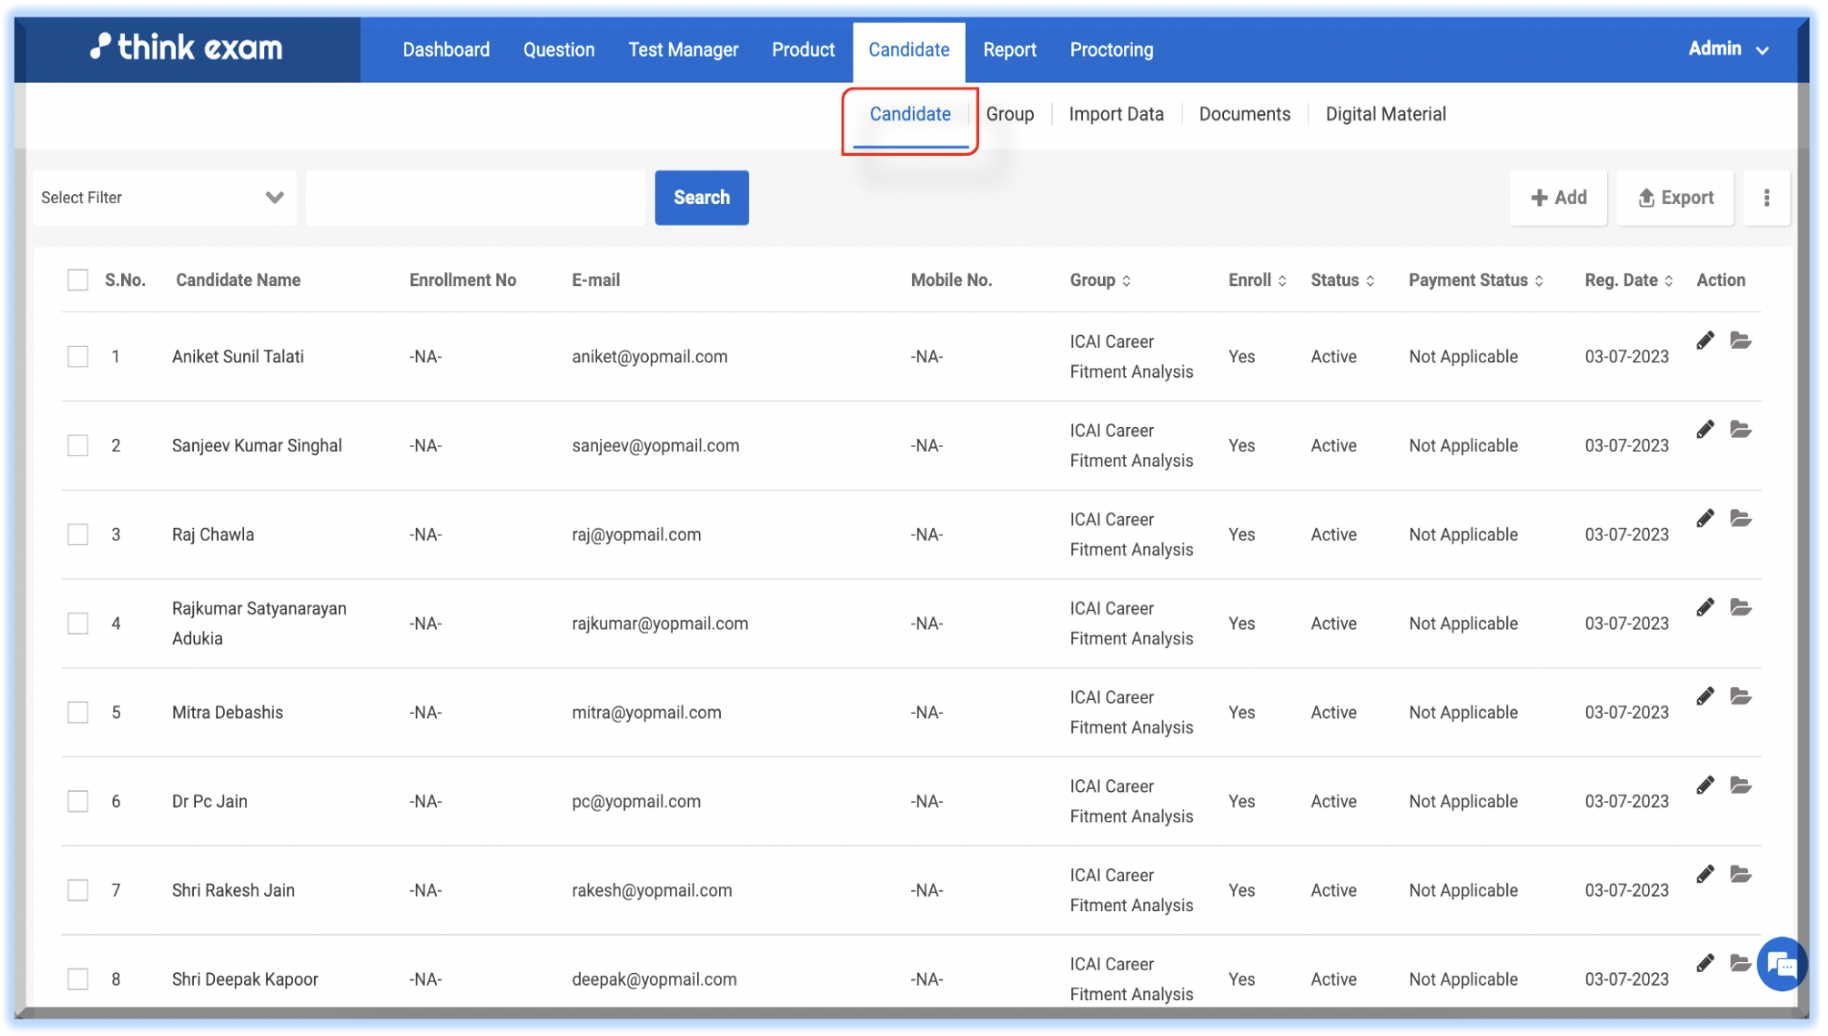Click email mitra@yopmail.com
The image size is (1828, 1036).
(647, 713)
